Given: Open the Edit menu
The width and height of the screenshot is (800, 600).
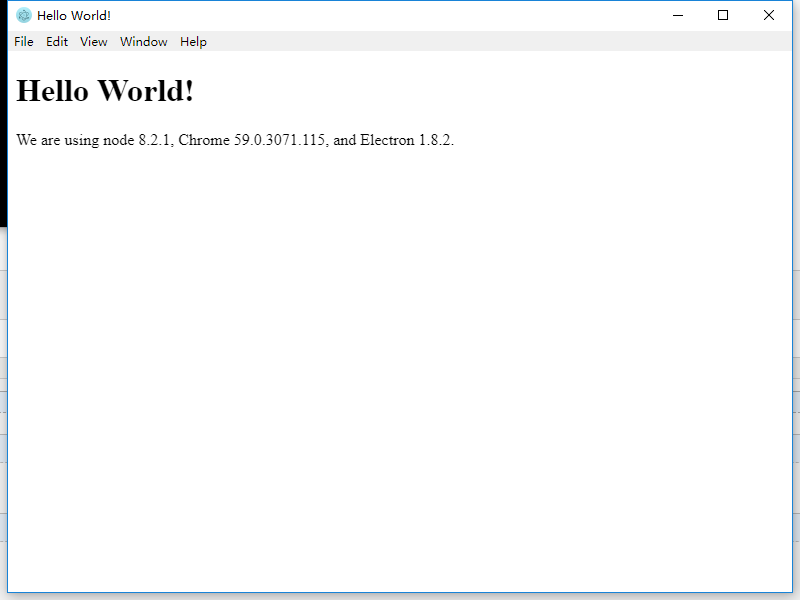Looking at the screenshot, I should point(57,42).
